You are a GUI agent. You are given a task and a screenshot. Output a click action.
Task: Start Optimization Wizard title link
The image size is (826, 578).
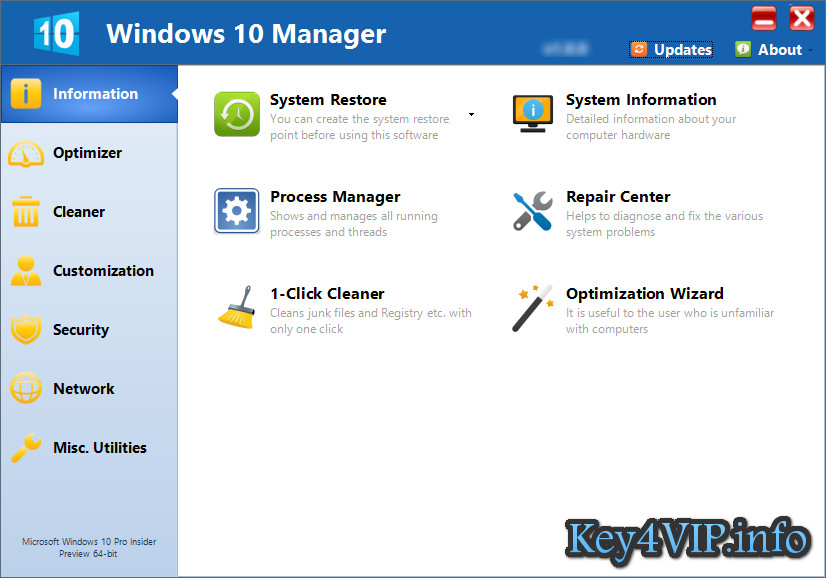[x=645, y=293]
